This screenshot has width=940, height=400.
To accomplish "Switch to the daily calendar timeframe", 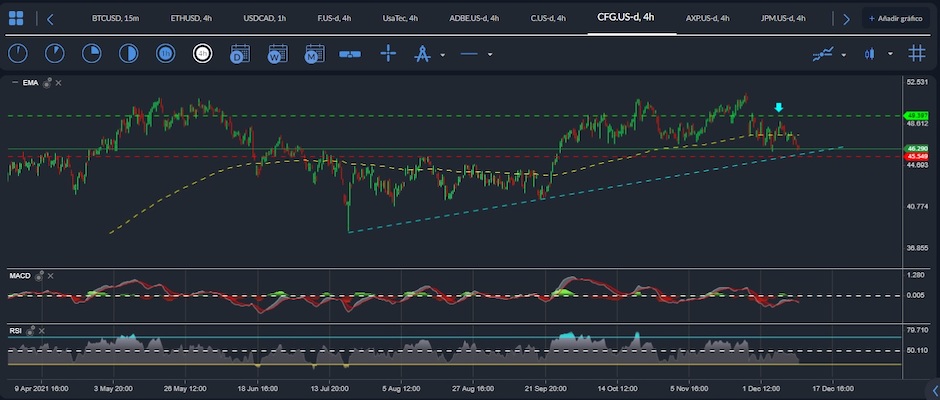I will pyautogui.click(x=240, y=54).
